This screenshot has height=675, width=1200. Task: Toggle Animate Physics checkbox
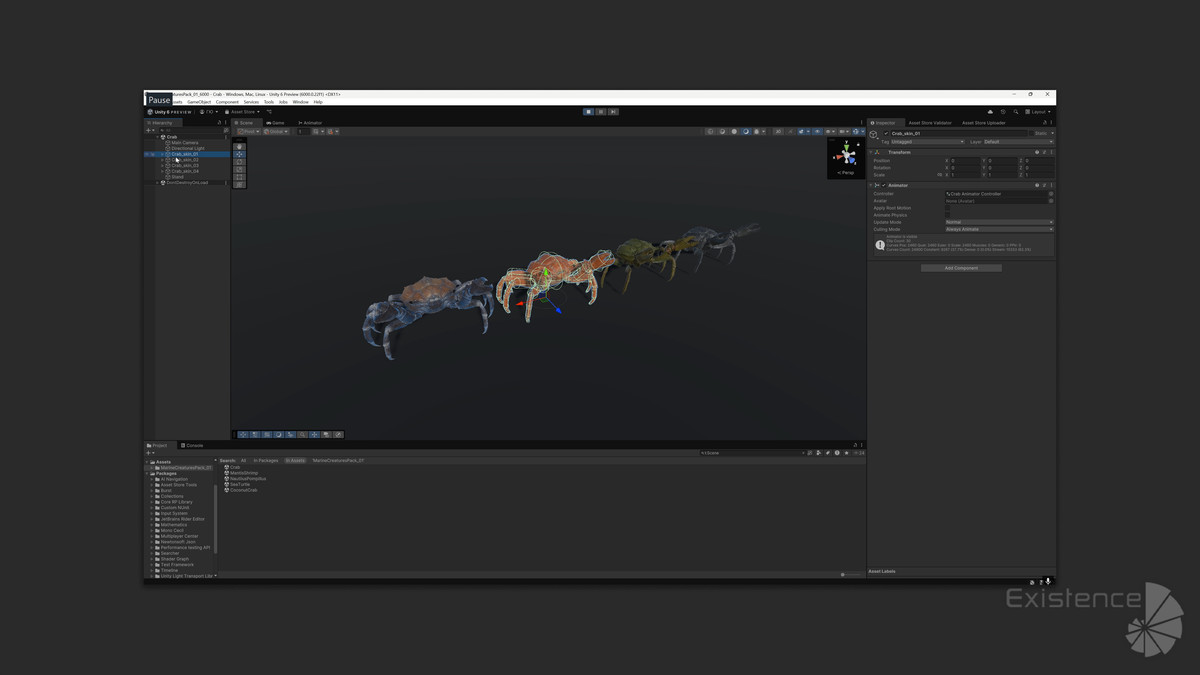pos(949,215)
